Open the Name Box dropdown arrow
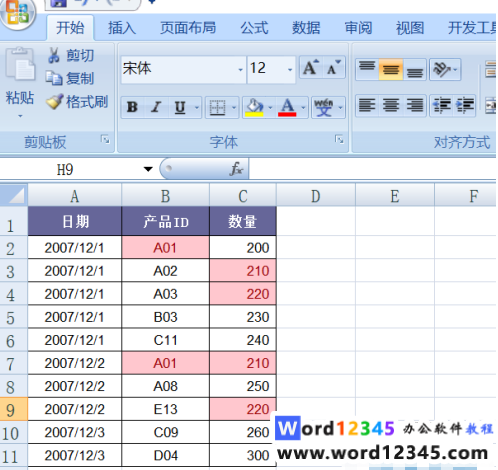498x470 pixels. [x=148, y=169]
